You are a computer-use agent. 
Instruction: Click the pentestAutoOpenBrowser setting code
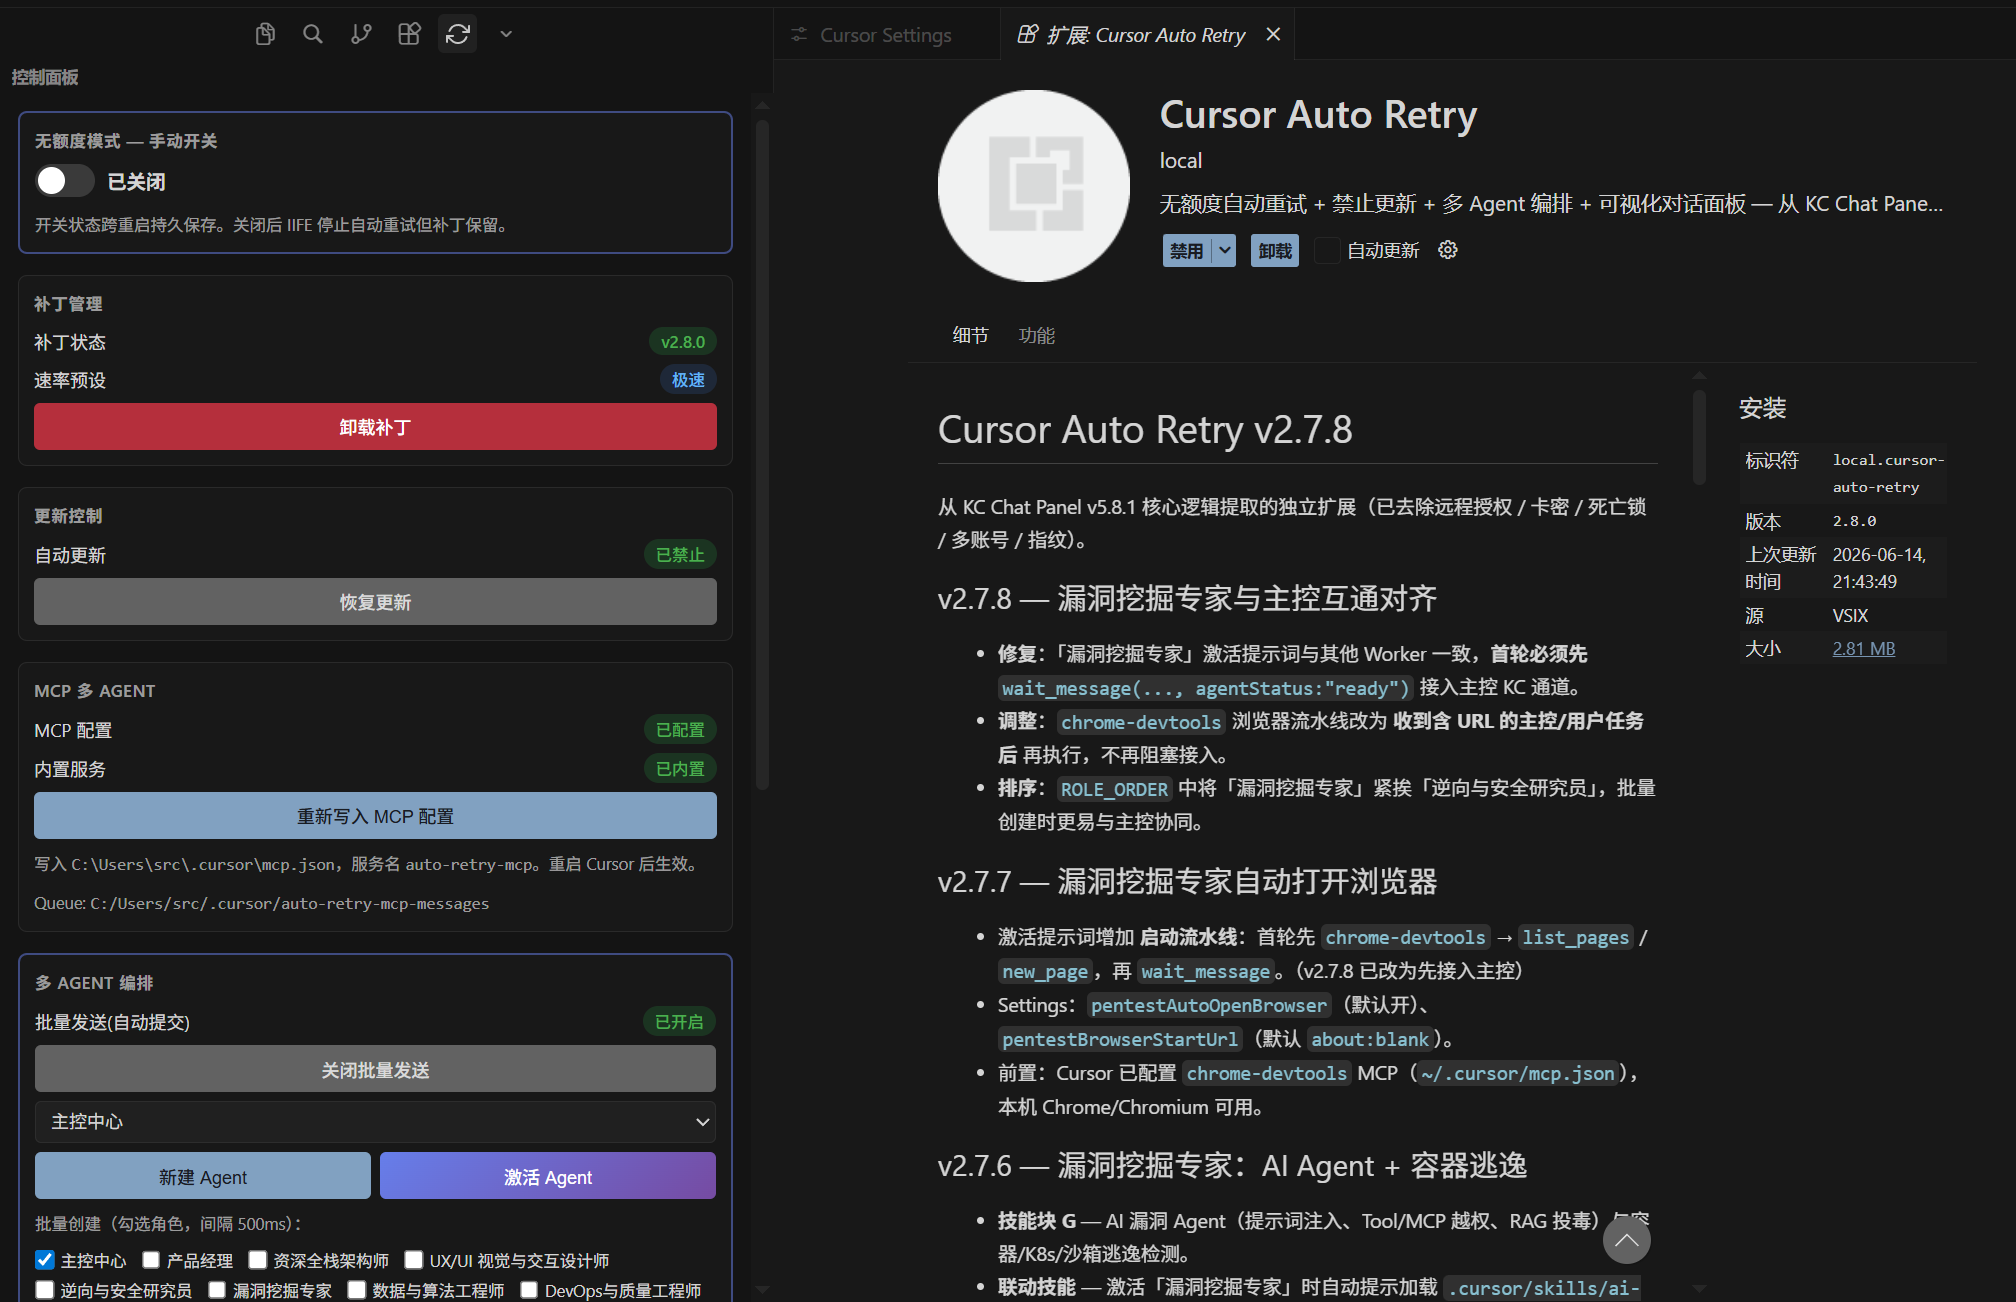[1209, 1005]
